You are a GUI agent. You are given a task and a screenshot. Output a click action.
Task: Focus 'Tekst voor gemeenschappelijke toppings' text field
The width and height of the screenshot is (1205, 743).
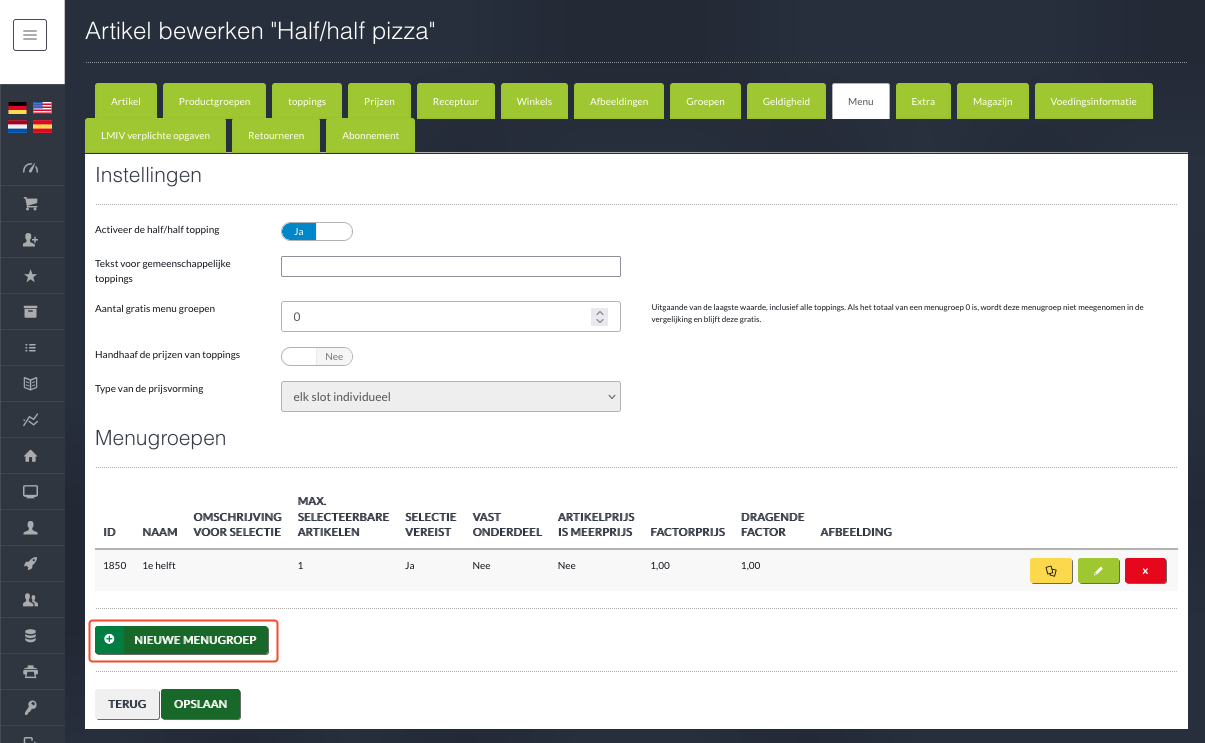point(451,266)
